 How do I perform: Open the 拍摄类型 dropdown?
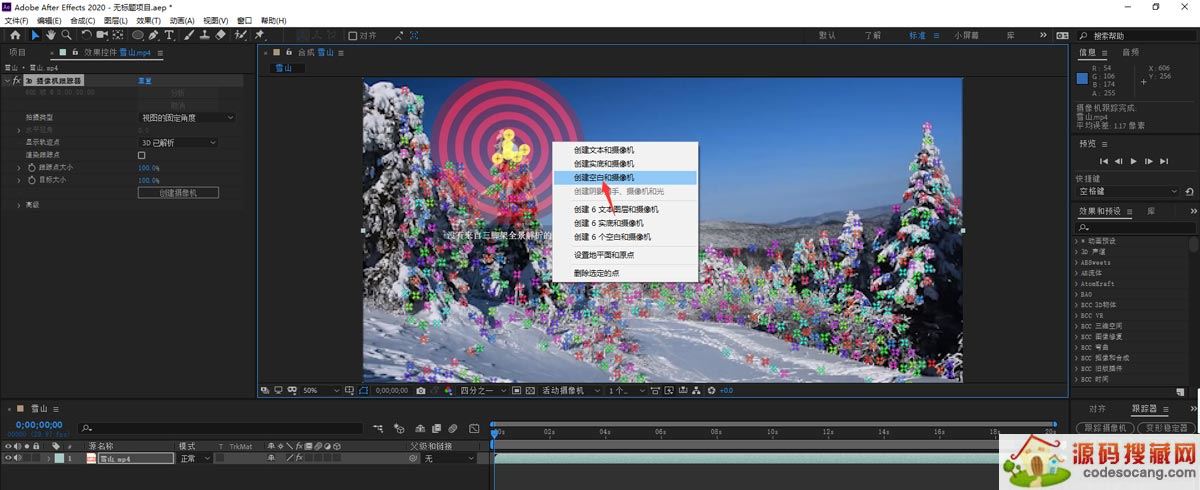pyautogui.click(x=188, y=117)
